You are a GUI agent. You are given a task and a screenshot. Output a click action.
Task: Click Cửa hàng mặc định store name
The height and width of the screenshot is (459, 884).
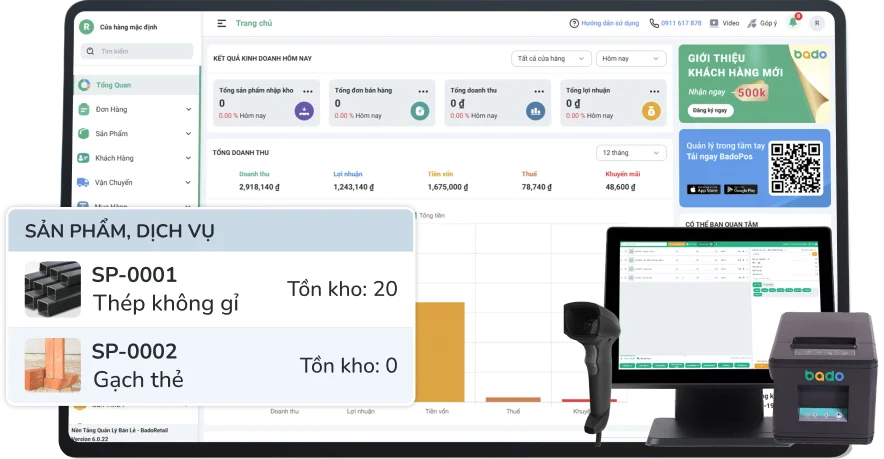tap(129, 27)
